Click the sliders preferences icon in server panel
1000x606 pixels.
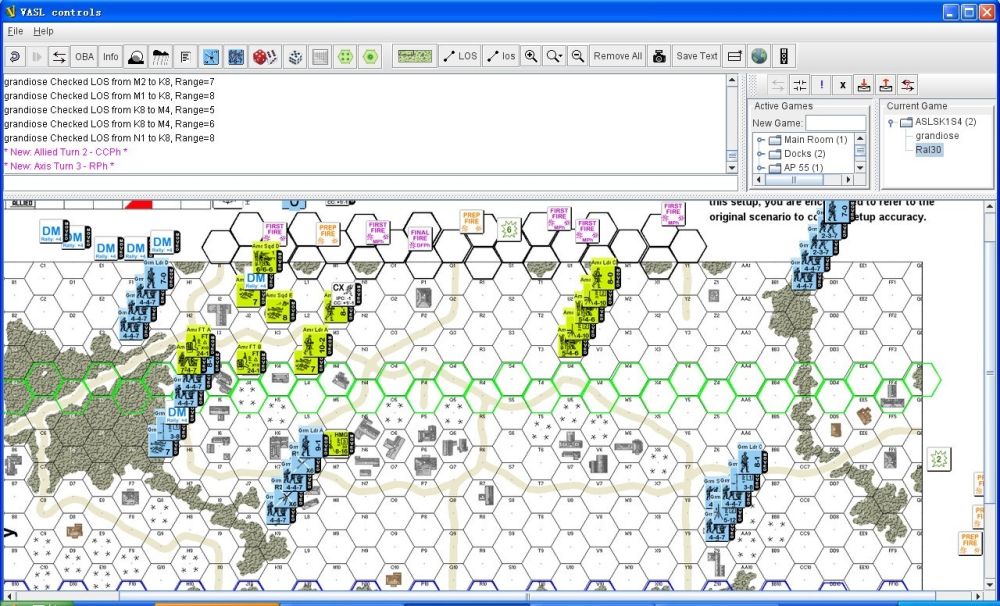click(799, 85)
